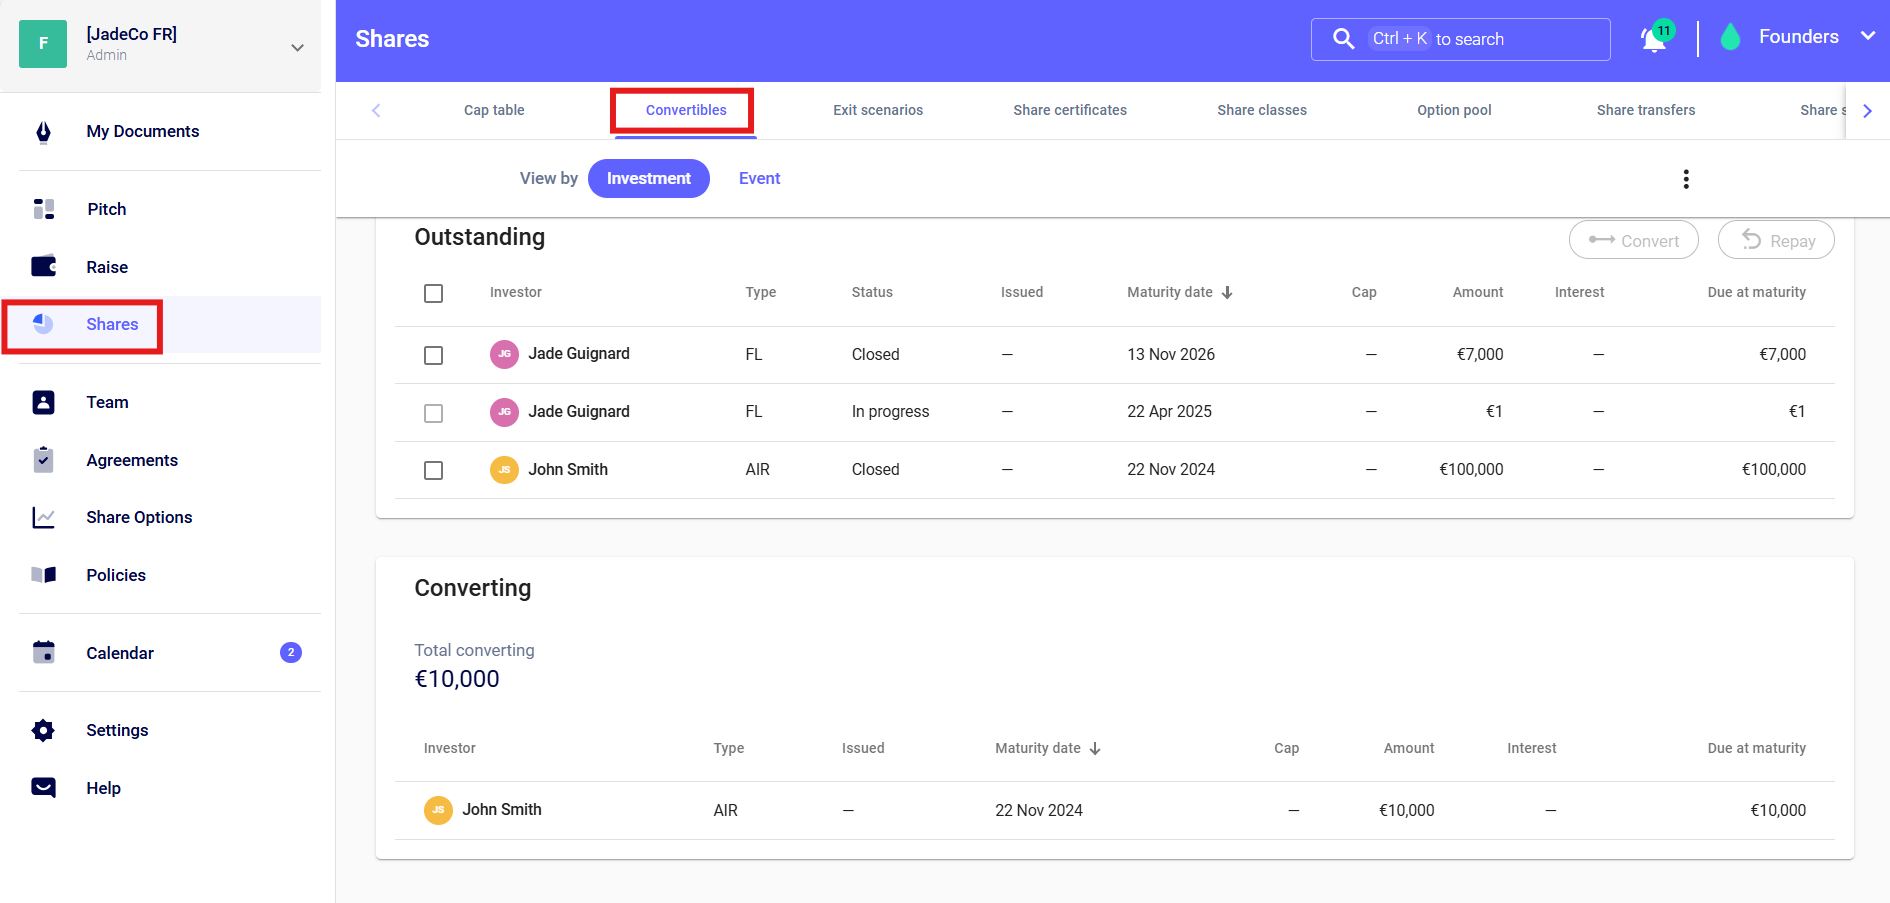Check Jade Guignard's 13 Nov 2026 row

coord(433,355)
